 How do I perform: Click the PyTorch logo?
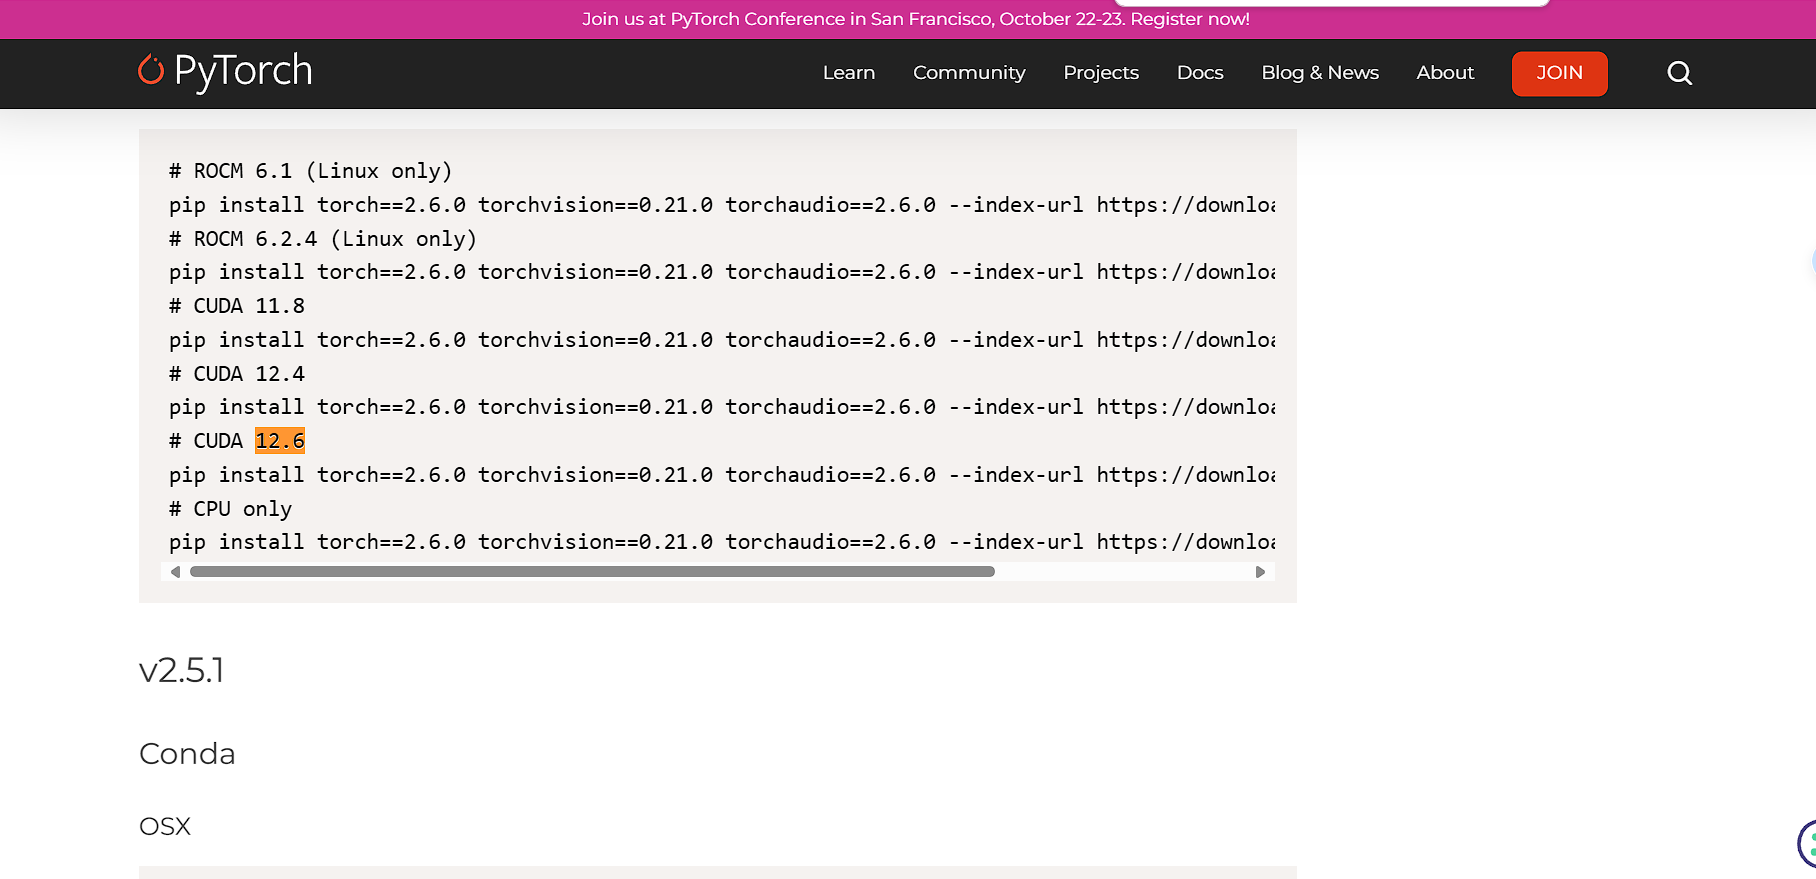(x=225, y=71)
